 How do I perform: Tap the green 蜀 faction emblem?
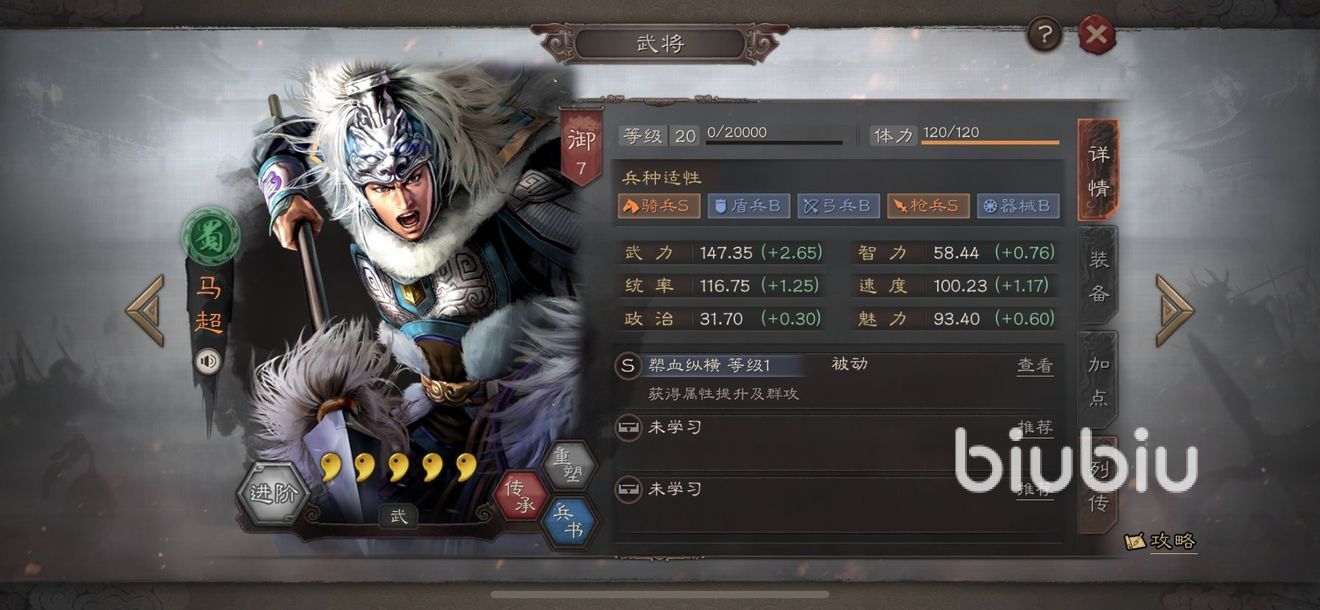(208, 236)
